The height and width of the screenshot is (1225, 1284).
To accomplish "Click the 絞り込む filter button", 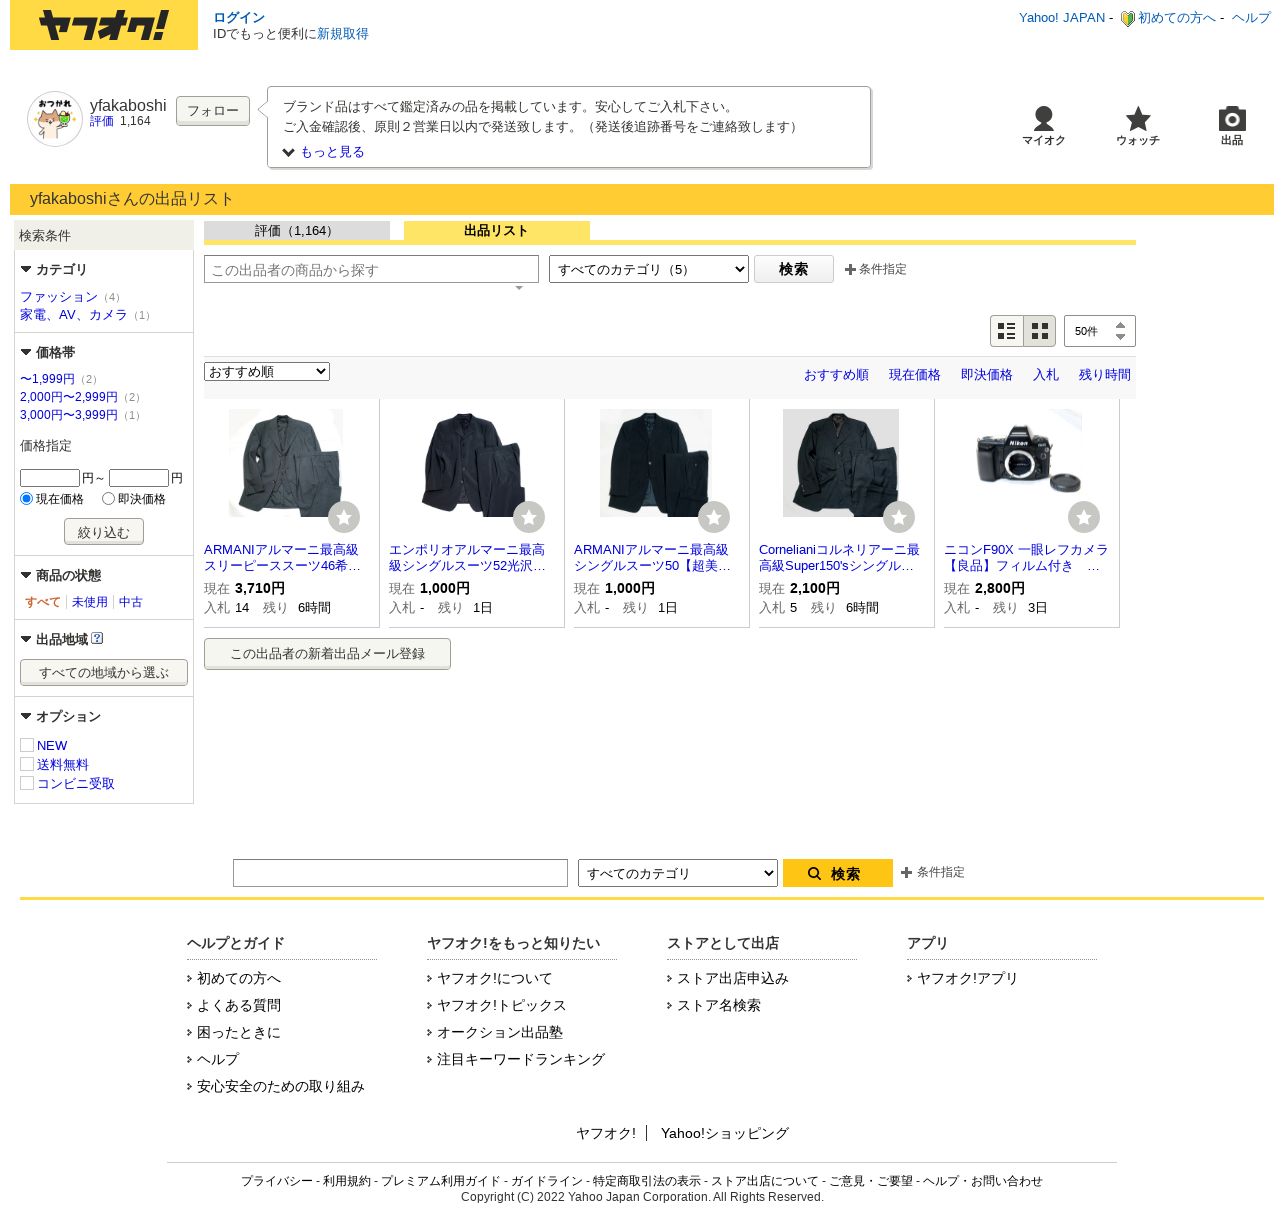I will pos(104,532).
